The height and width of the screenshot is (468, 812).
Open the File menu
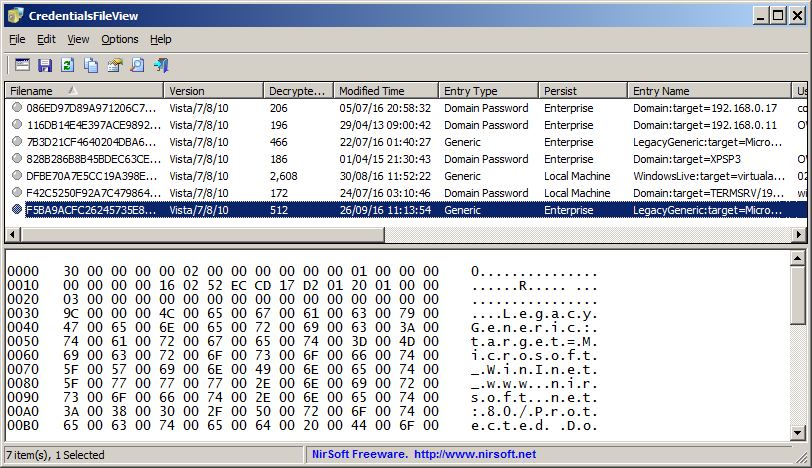point(17,39)
